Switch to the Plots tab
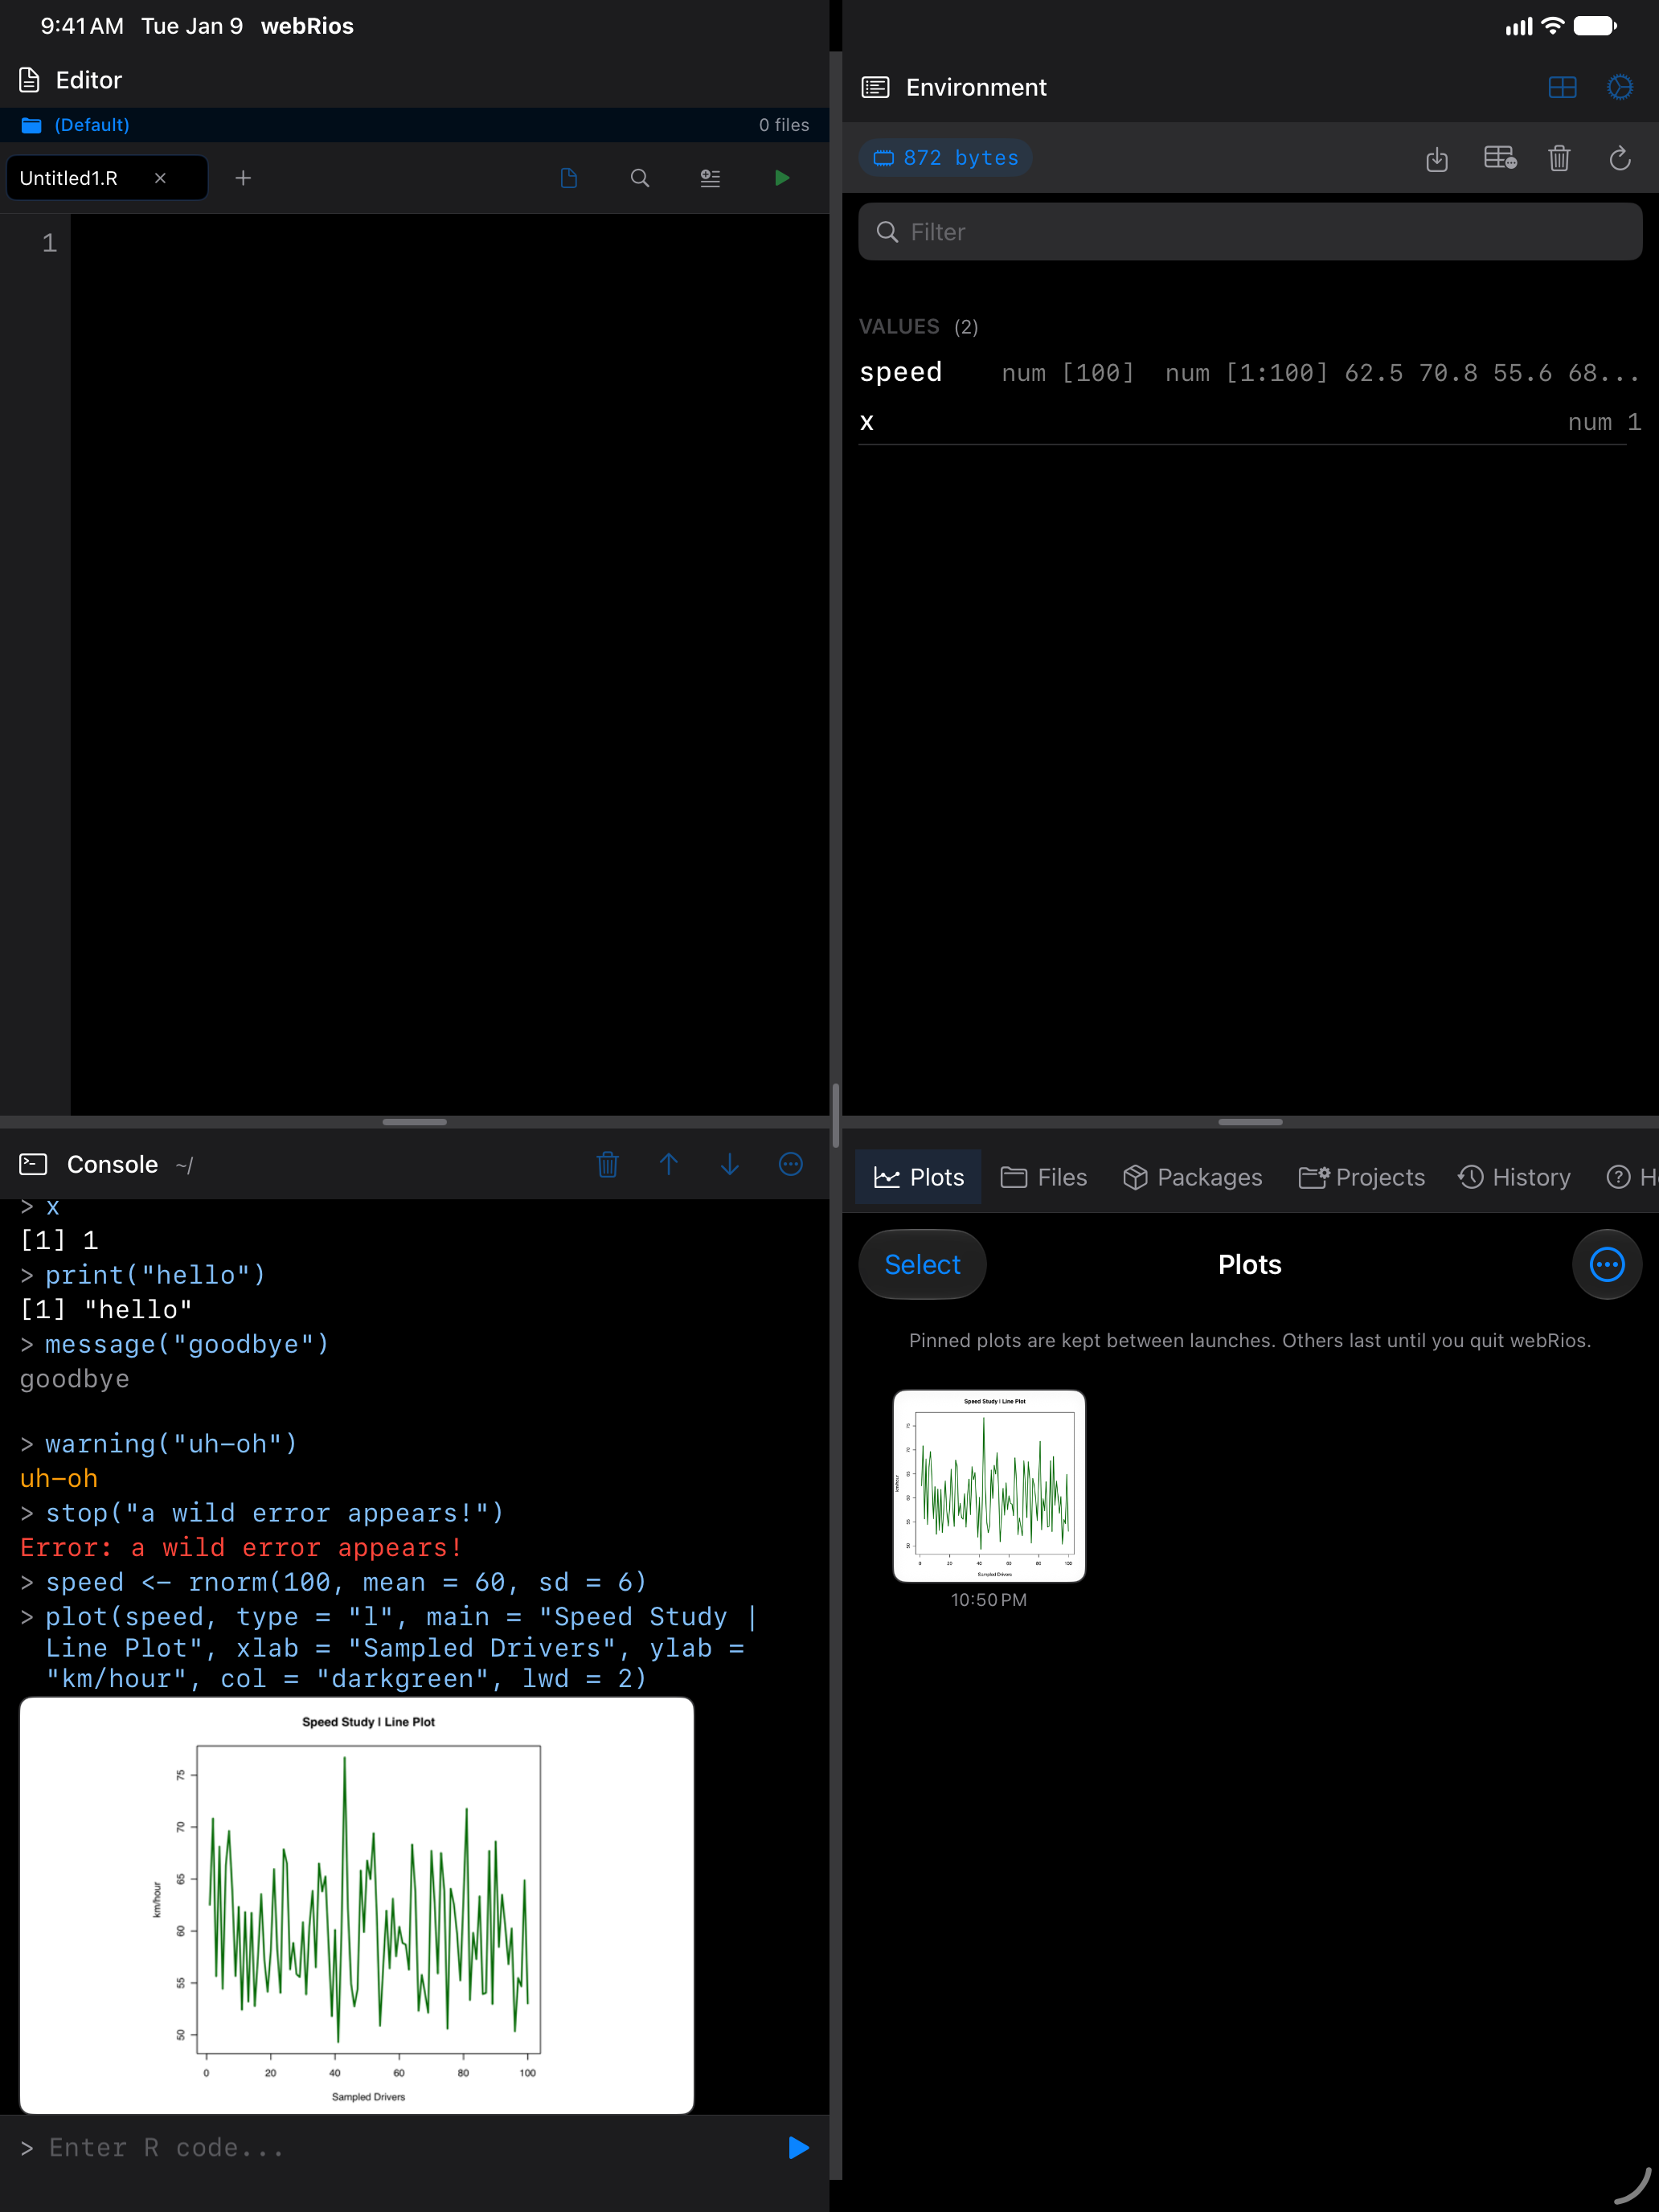The height and width of the screenshot is (2212, 1659). (919, 1177)
